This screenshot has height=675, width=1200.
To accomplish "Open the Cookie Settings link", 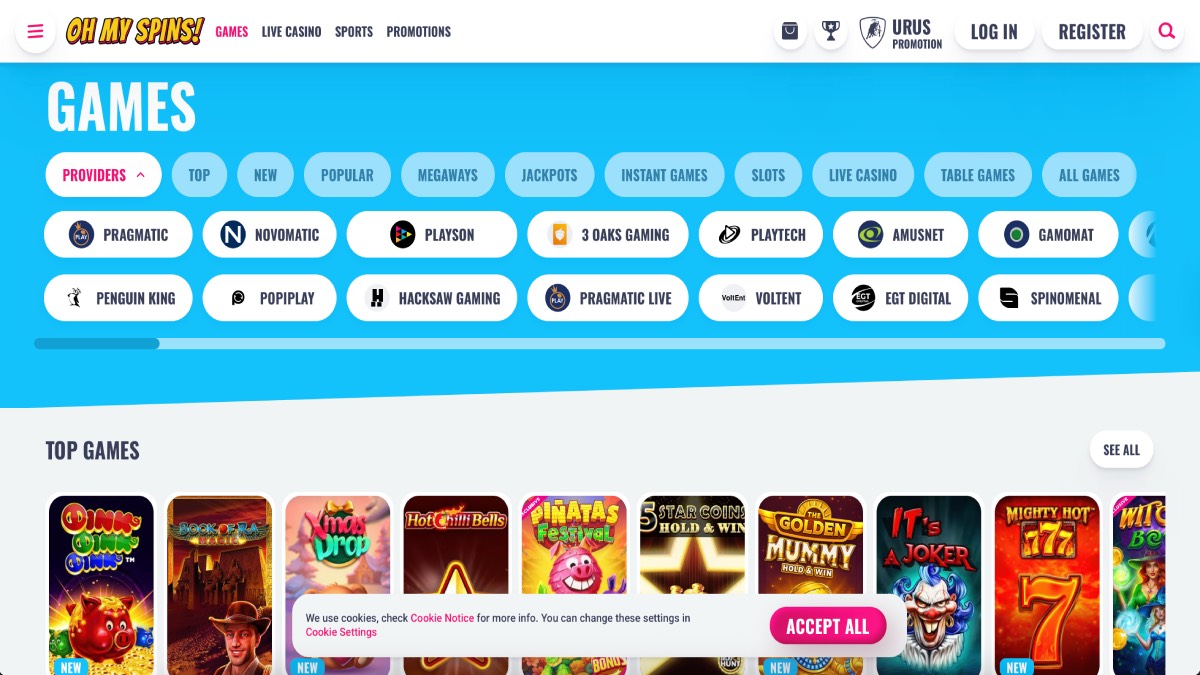I will (341, 632).
